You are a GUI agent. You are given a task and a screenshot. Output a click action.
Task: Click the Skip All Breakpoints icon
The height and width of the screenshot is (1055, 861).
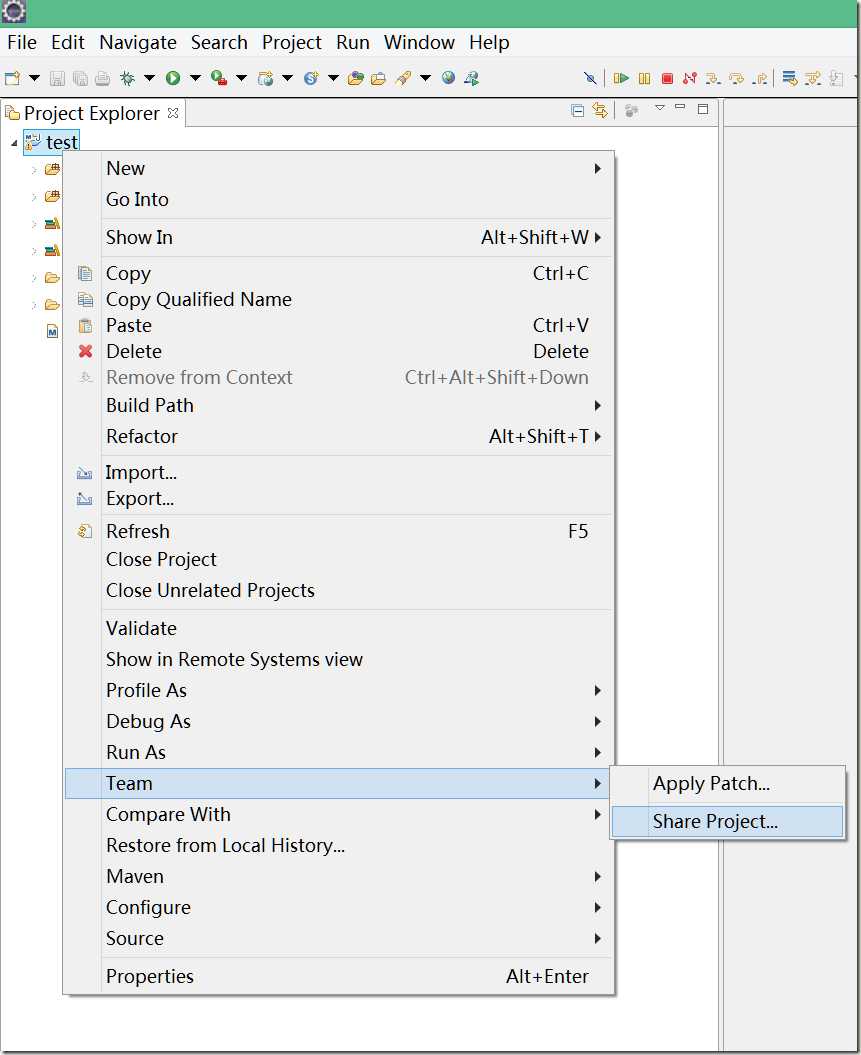point(591,78)
